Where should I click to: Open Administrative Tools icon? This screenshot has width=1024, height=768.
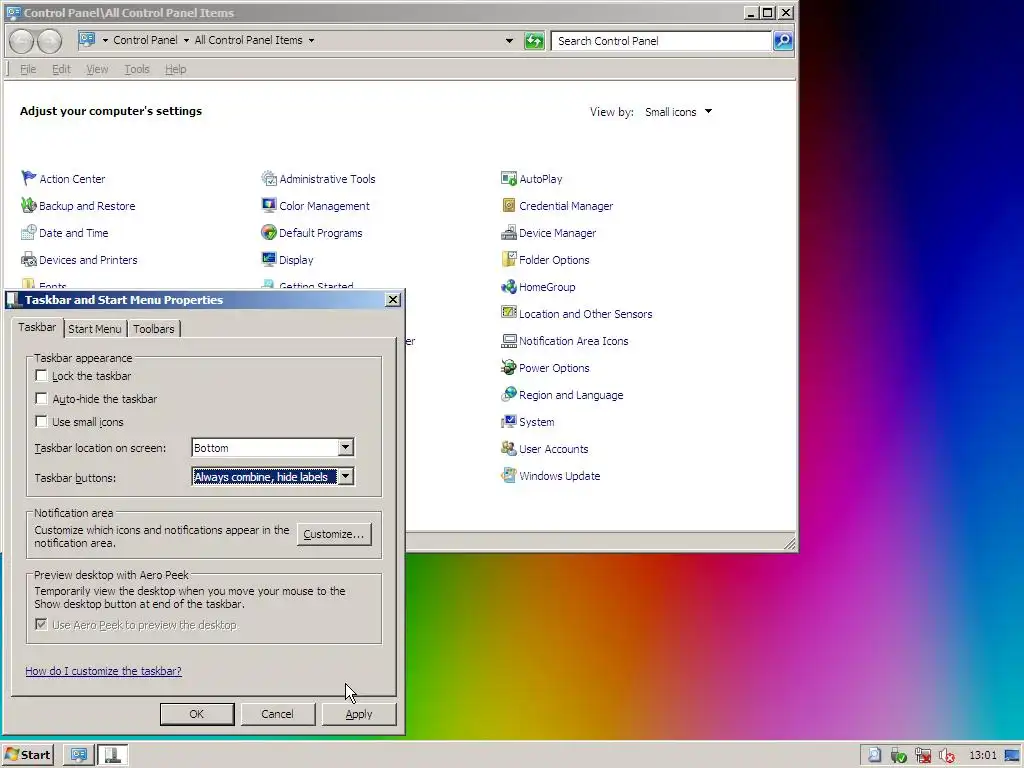268,178
